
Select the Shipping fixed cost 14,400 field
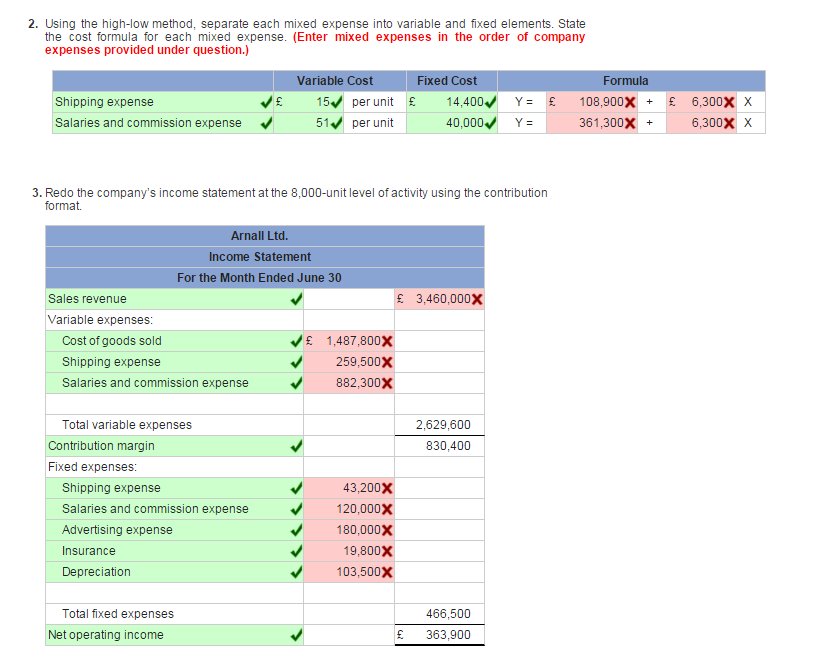[x=452, y=102]
